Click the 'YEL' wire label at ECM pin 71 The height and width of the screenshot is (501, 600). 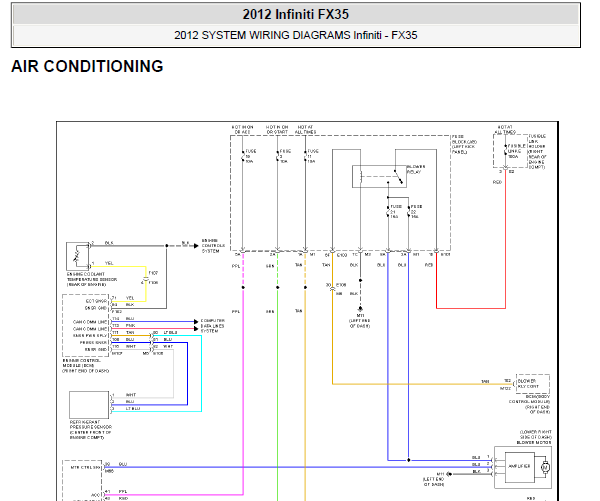tap(130, 298)
